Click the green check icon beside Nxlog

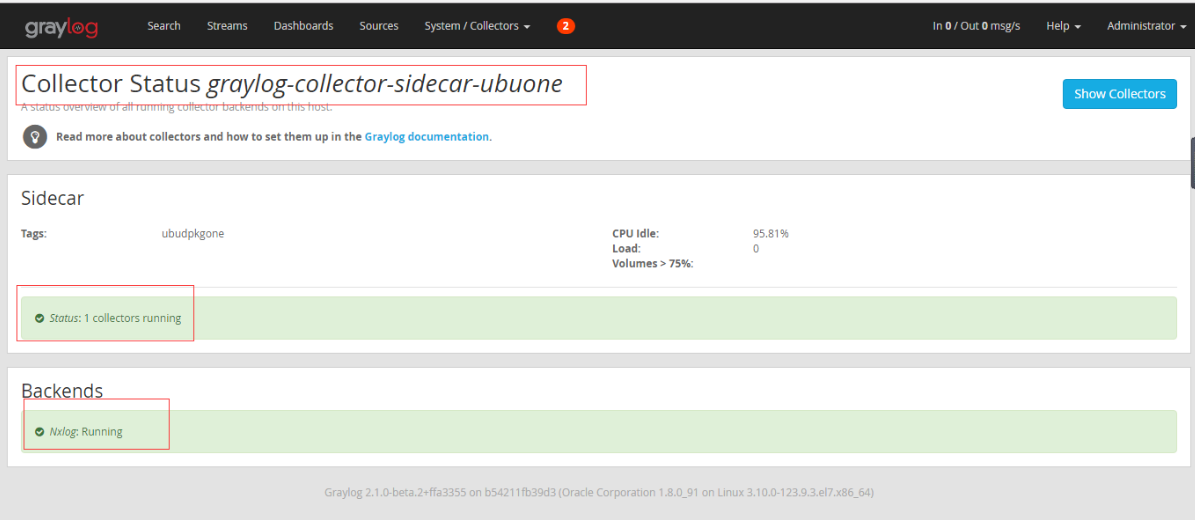point(40,432)
